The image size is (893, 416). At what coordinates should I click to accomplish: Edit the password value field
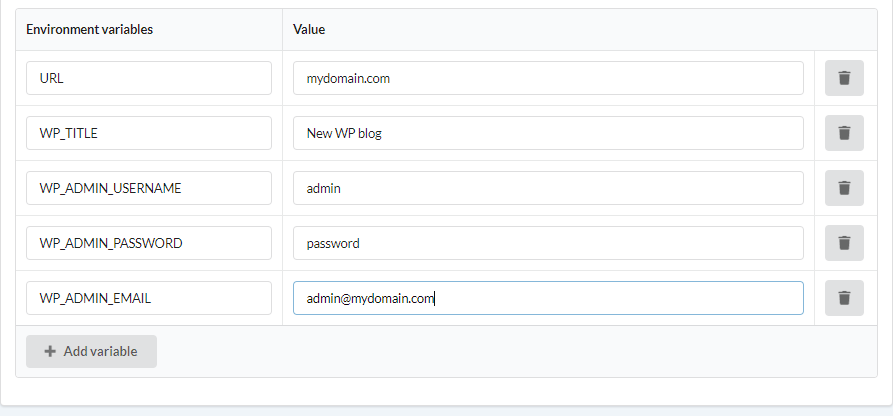coord(548,243)
